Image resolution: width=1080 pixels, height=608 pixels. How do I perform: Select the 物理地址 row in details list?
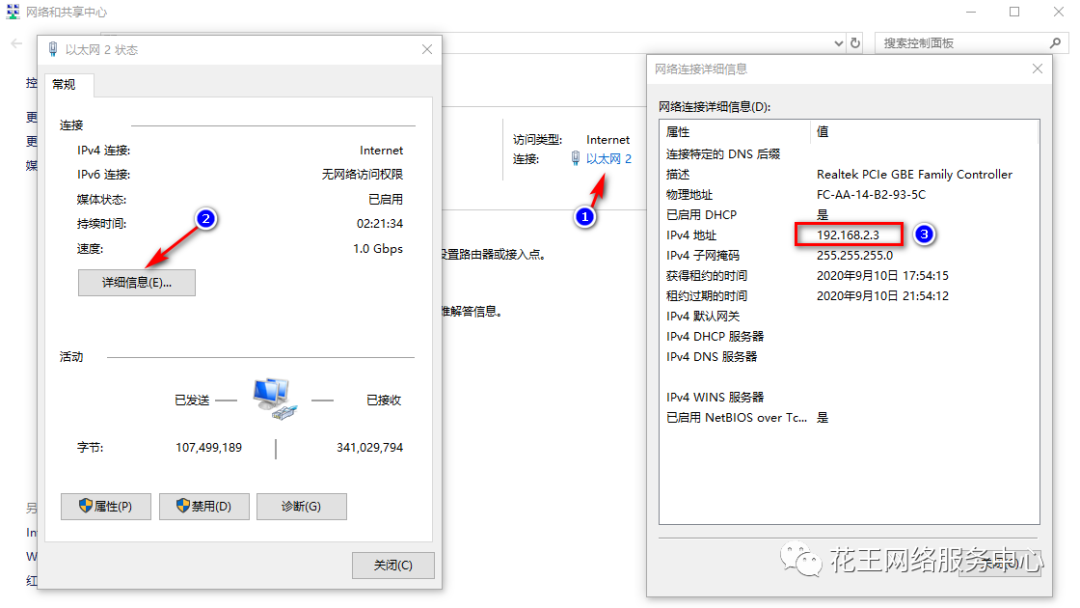(x=849, y=194)
